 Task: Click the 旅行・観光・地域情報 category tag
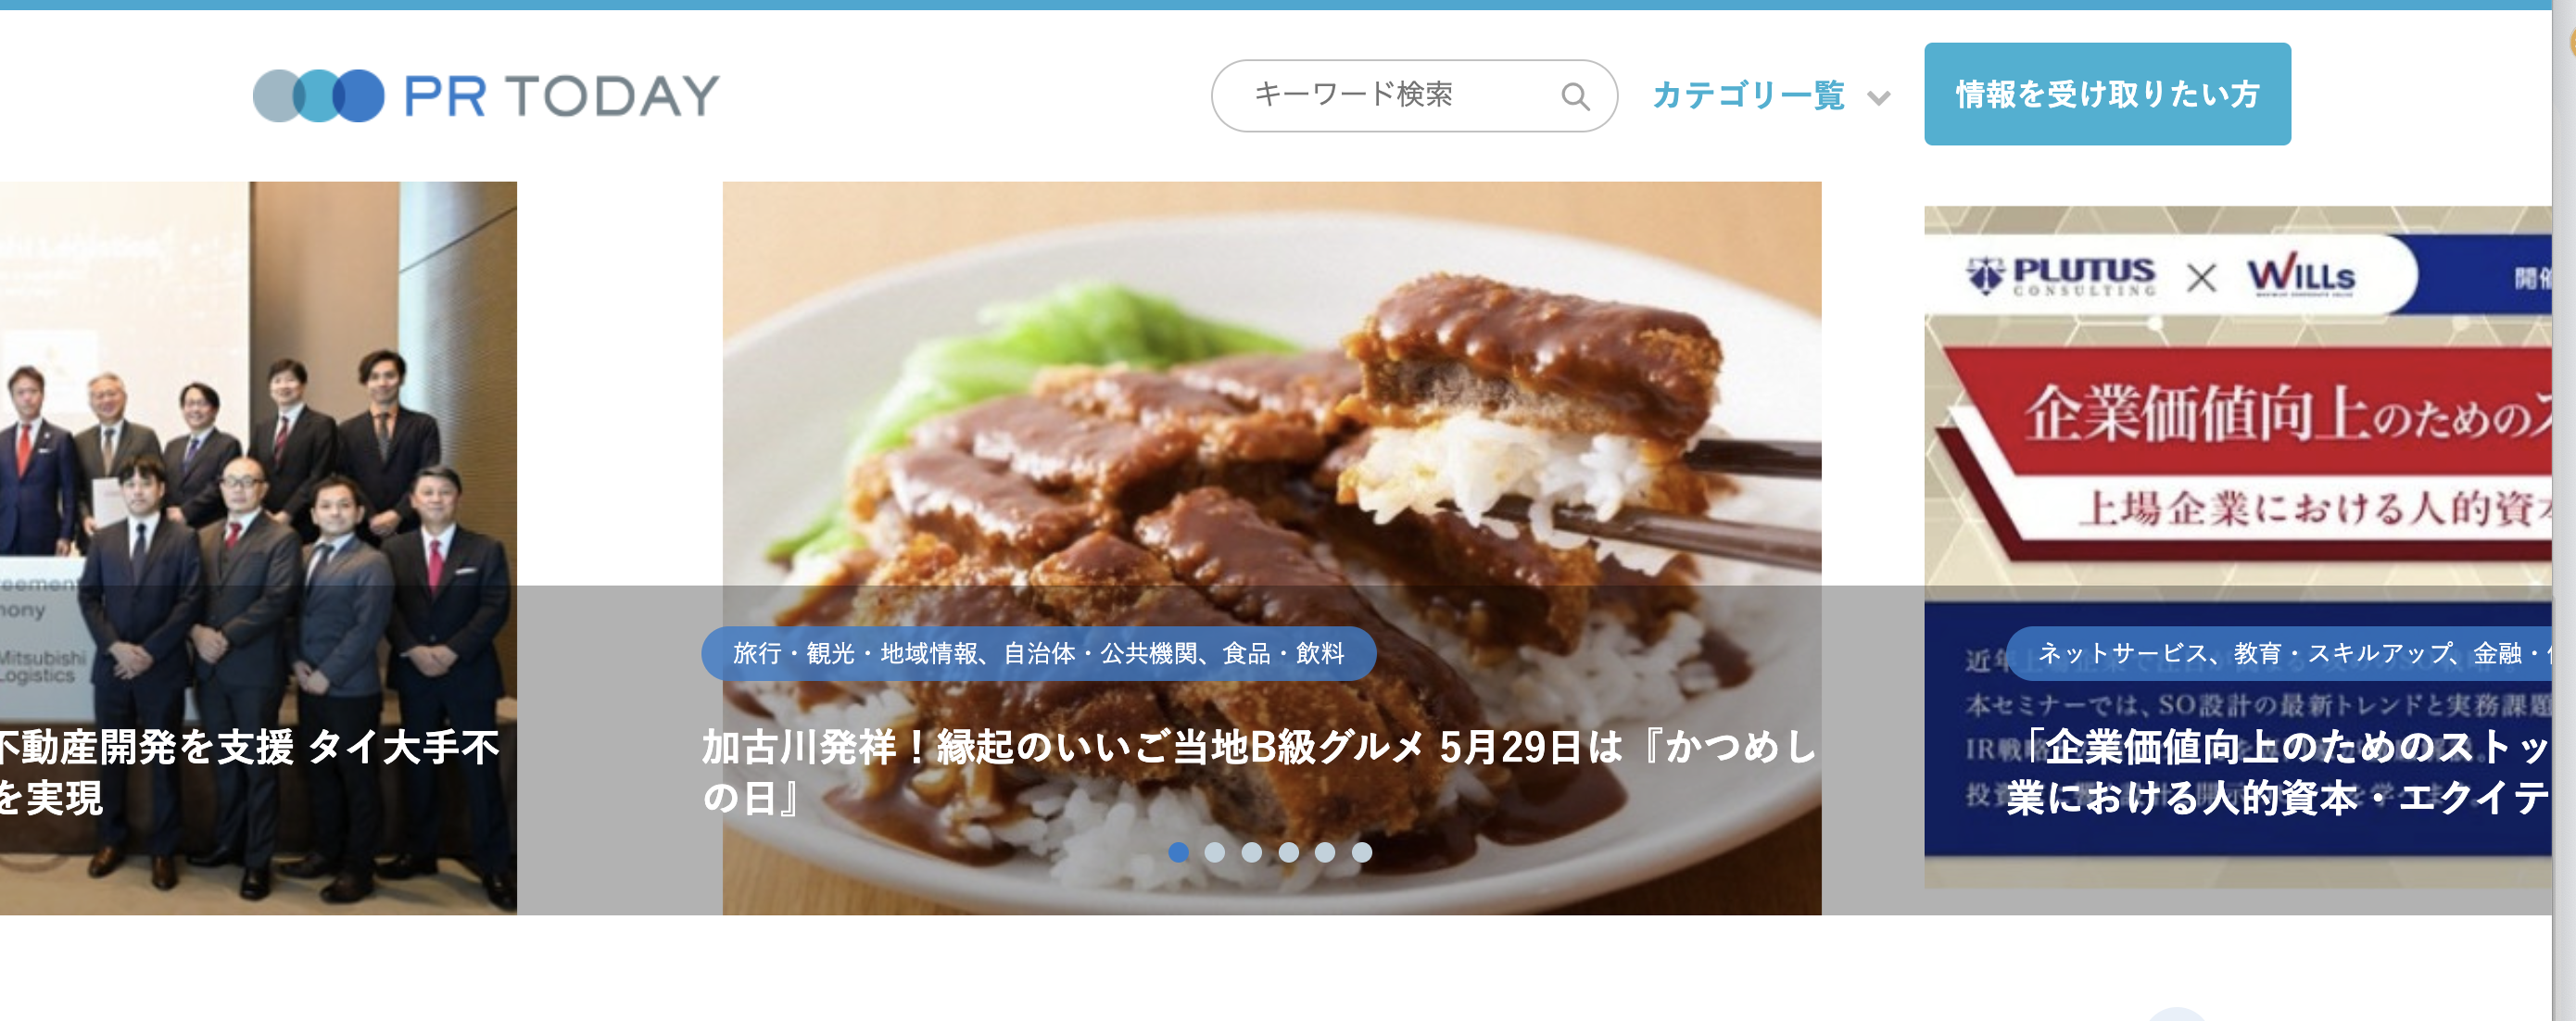(1038, 654)
